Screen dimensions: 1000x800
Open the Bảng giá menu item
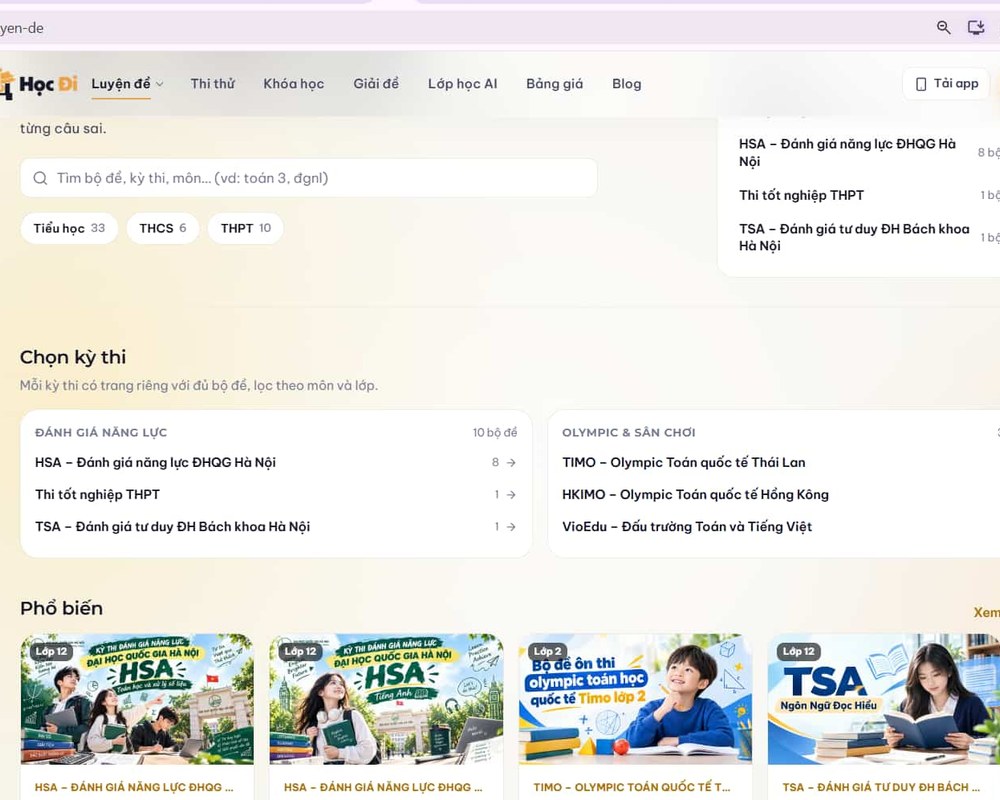tap(554, 84)
